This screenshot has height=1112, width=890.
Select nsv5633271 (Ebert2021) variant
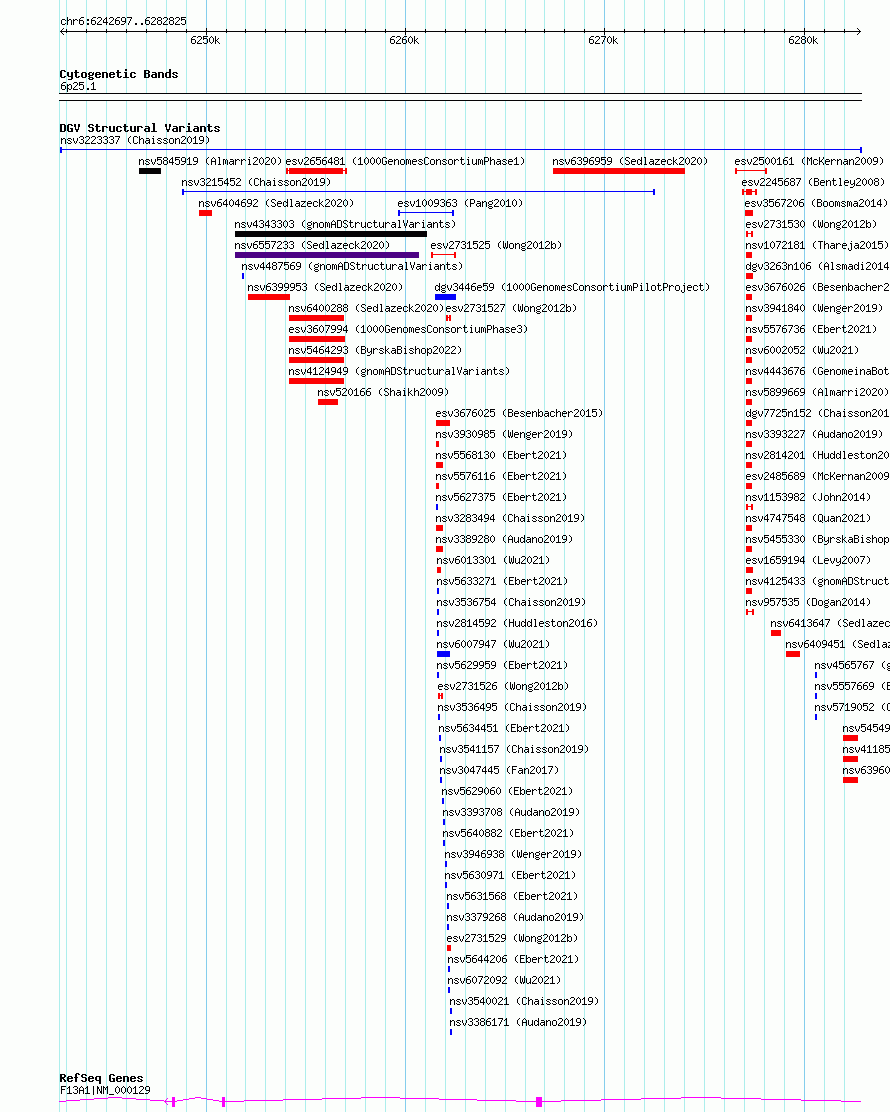click(502, 582)
